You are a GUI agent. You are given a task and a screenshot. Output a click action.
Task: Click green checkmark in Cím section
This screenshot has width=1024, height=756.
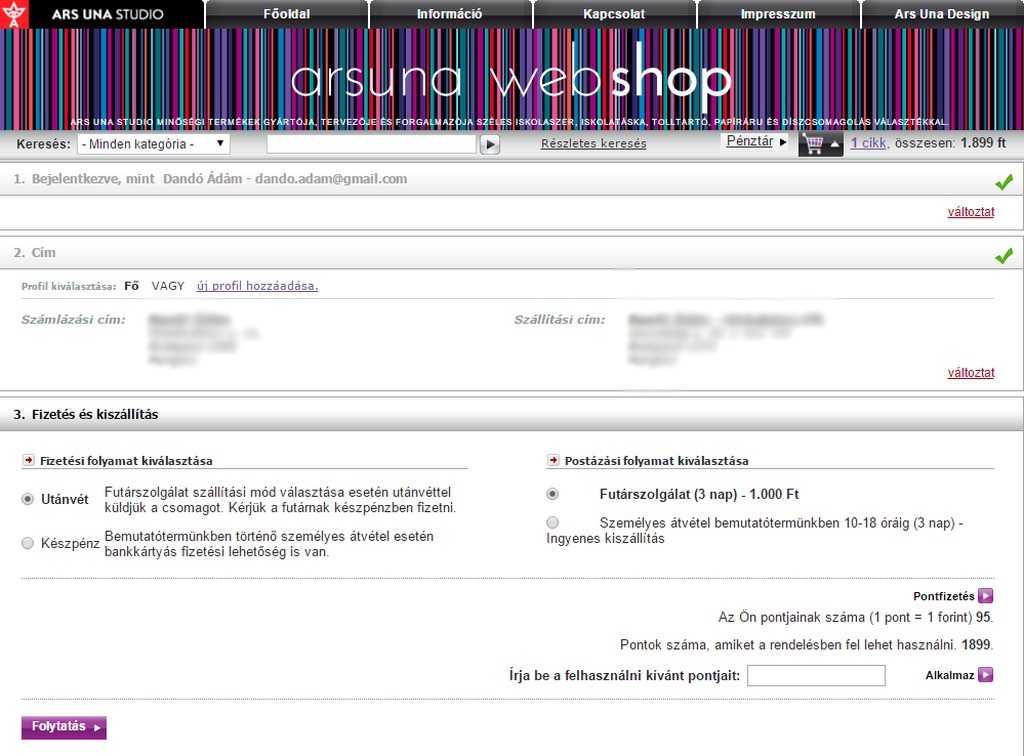pos(1003,256)
